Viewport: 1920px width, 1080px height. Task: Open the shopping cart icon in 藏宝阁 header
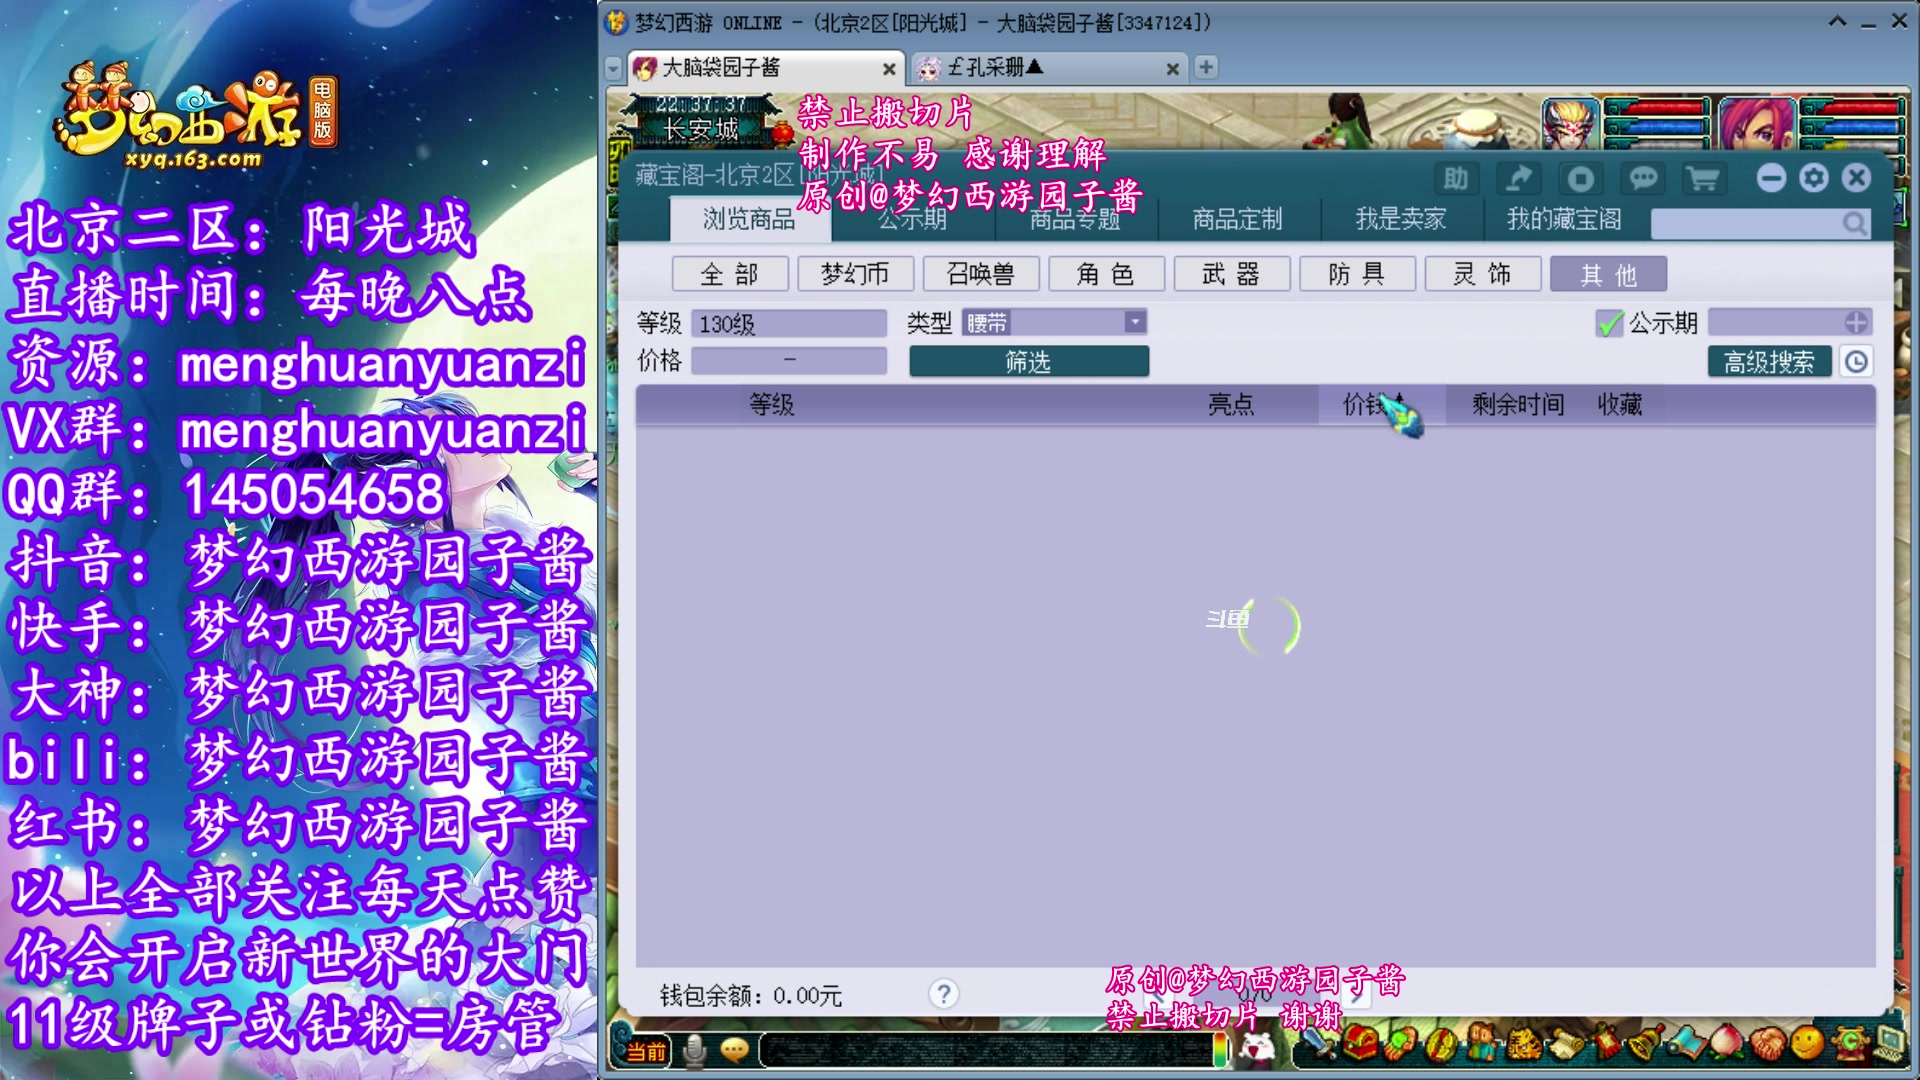coord(1703,179)
